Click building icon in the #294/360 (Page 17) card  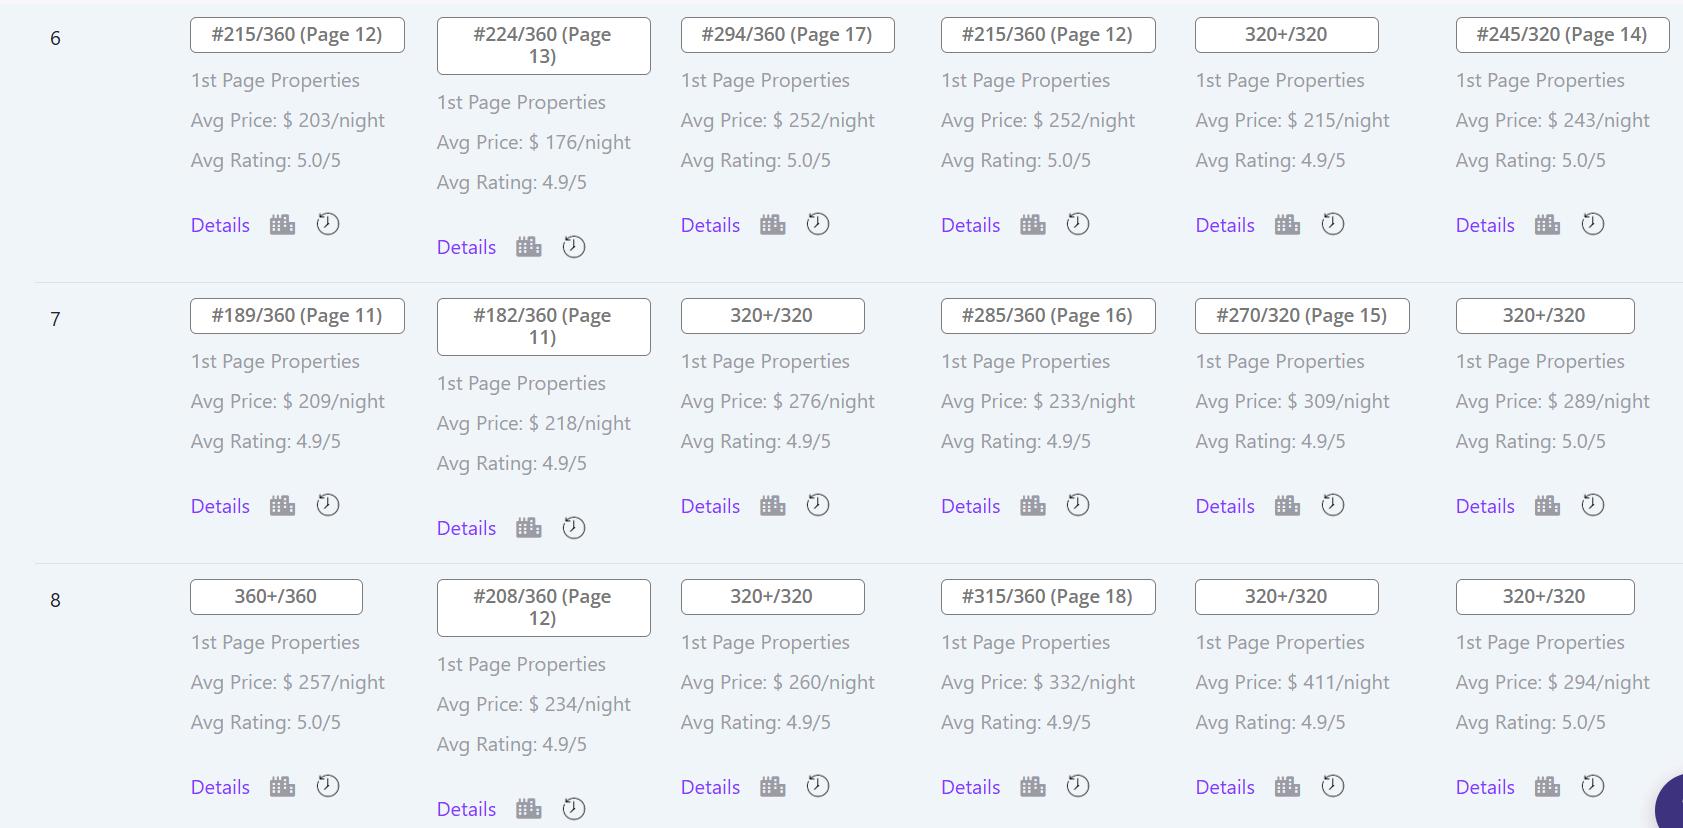point(773,225)
